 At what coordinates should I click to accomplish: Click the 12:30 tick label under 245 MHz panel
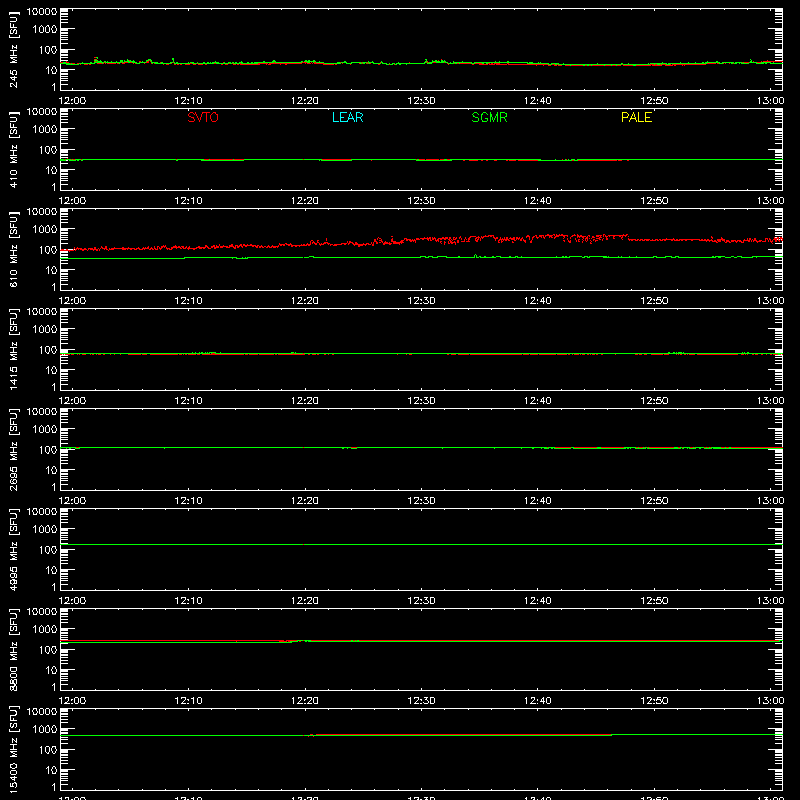pos(421,101)
